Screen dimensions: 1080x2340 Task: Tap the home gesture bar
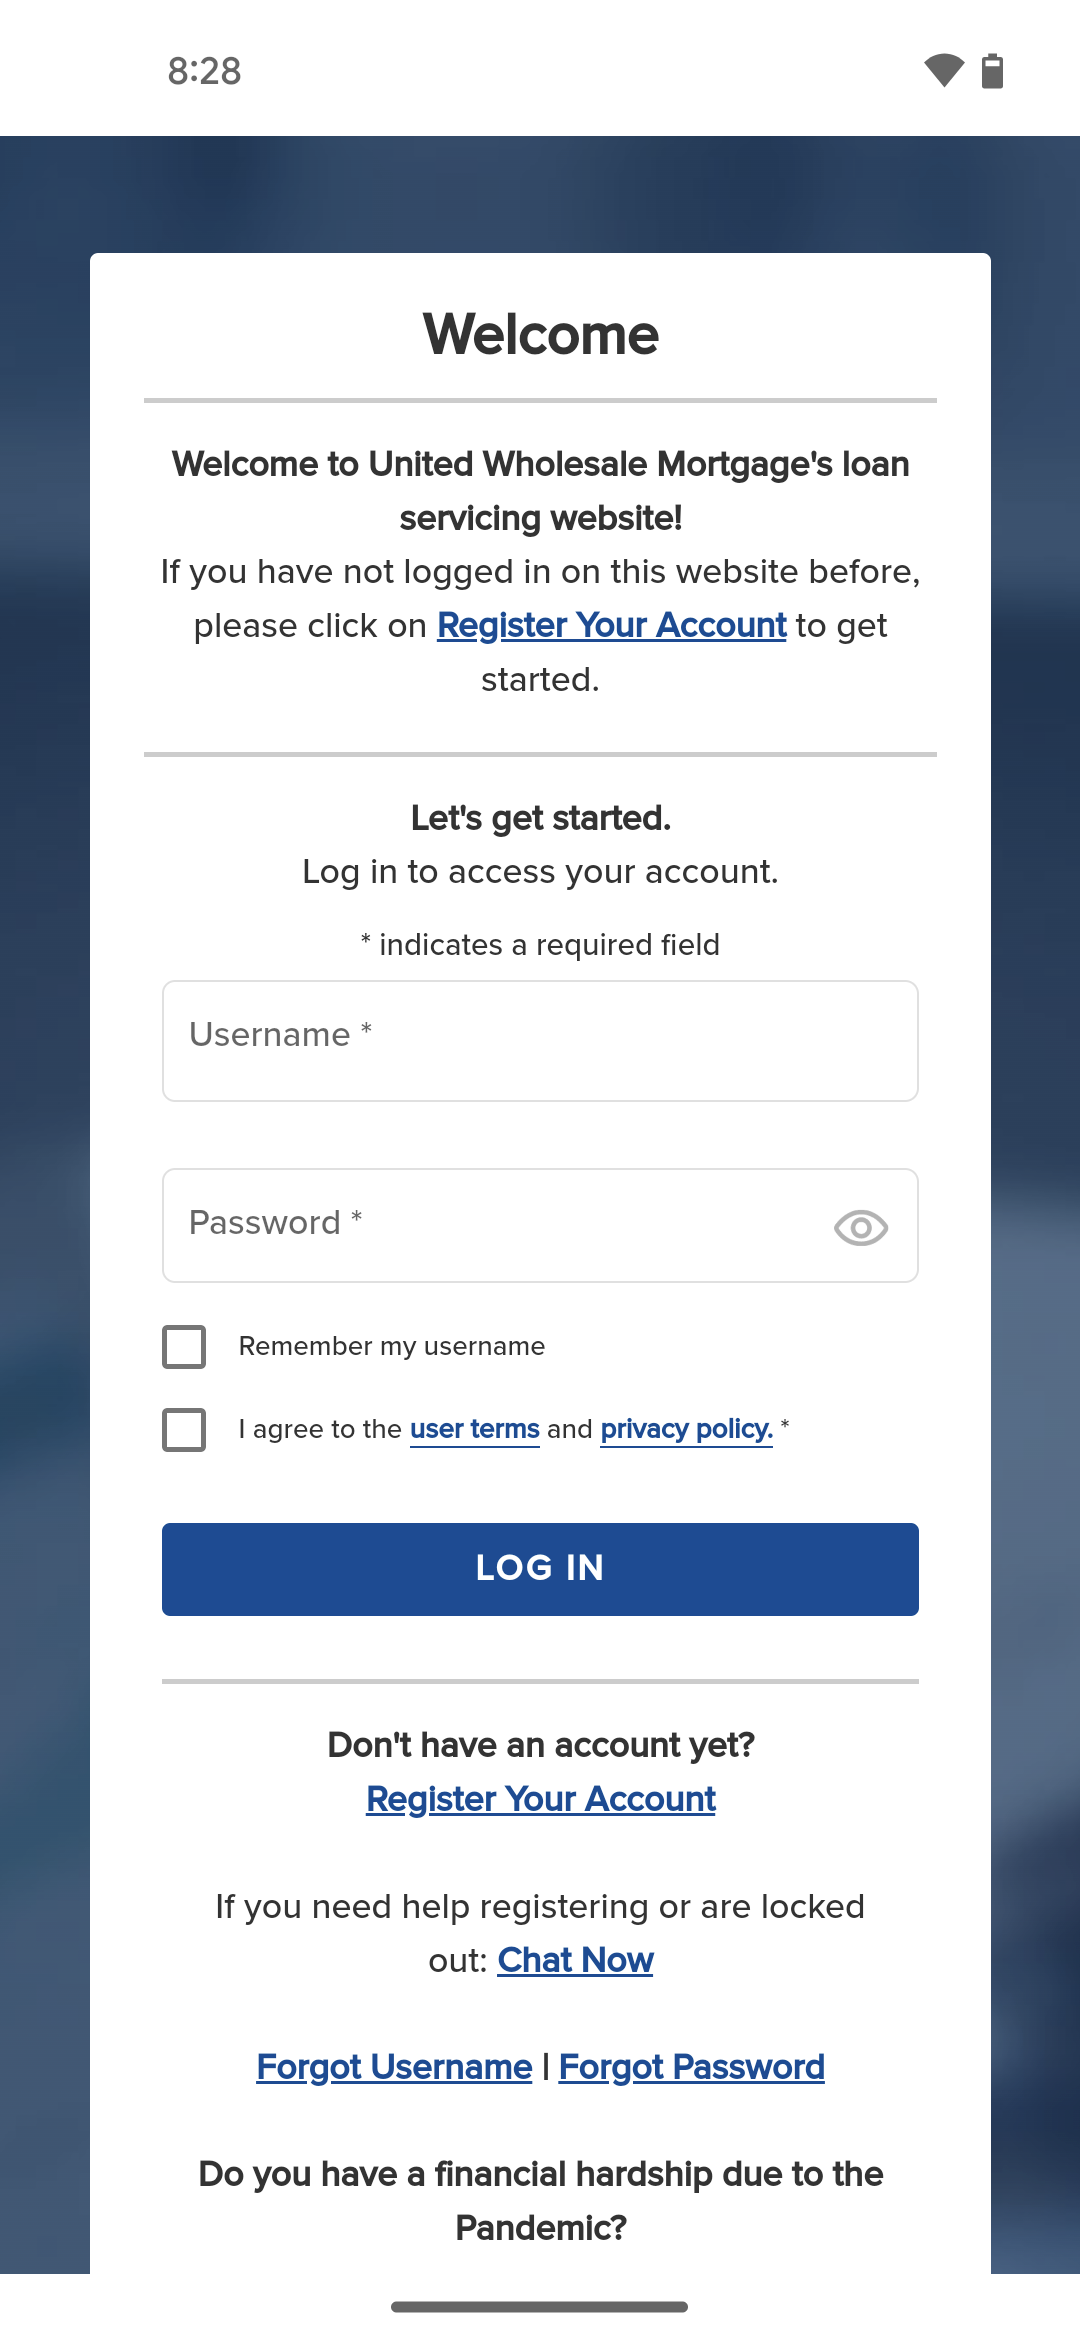pos(540,2307)
